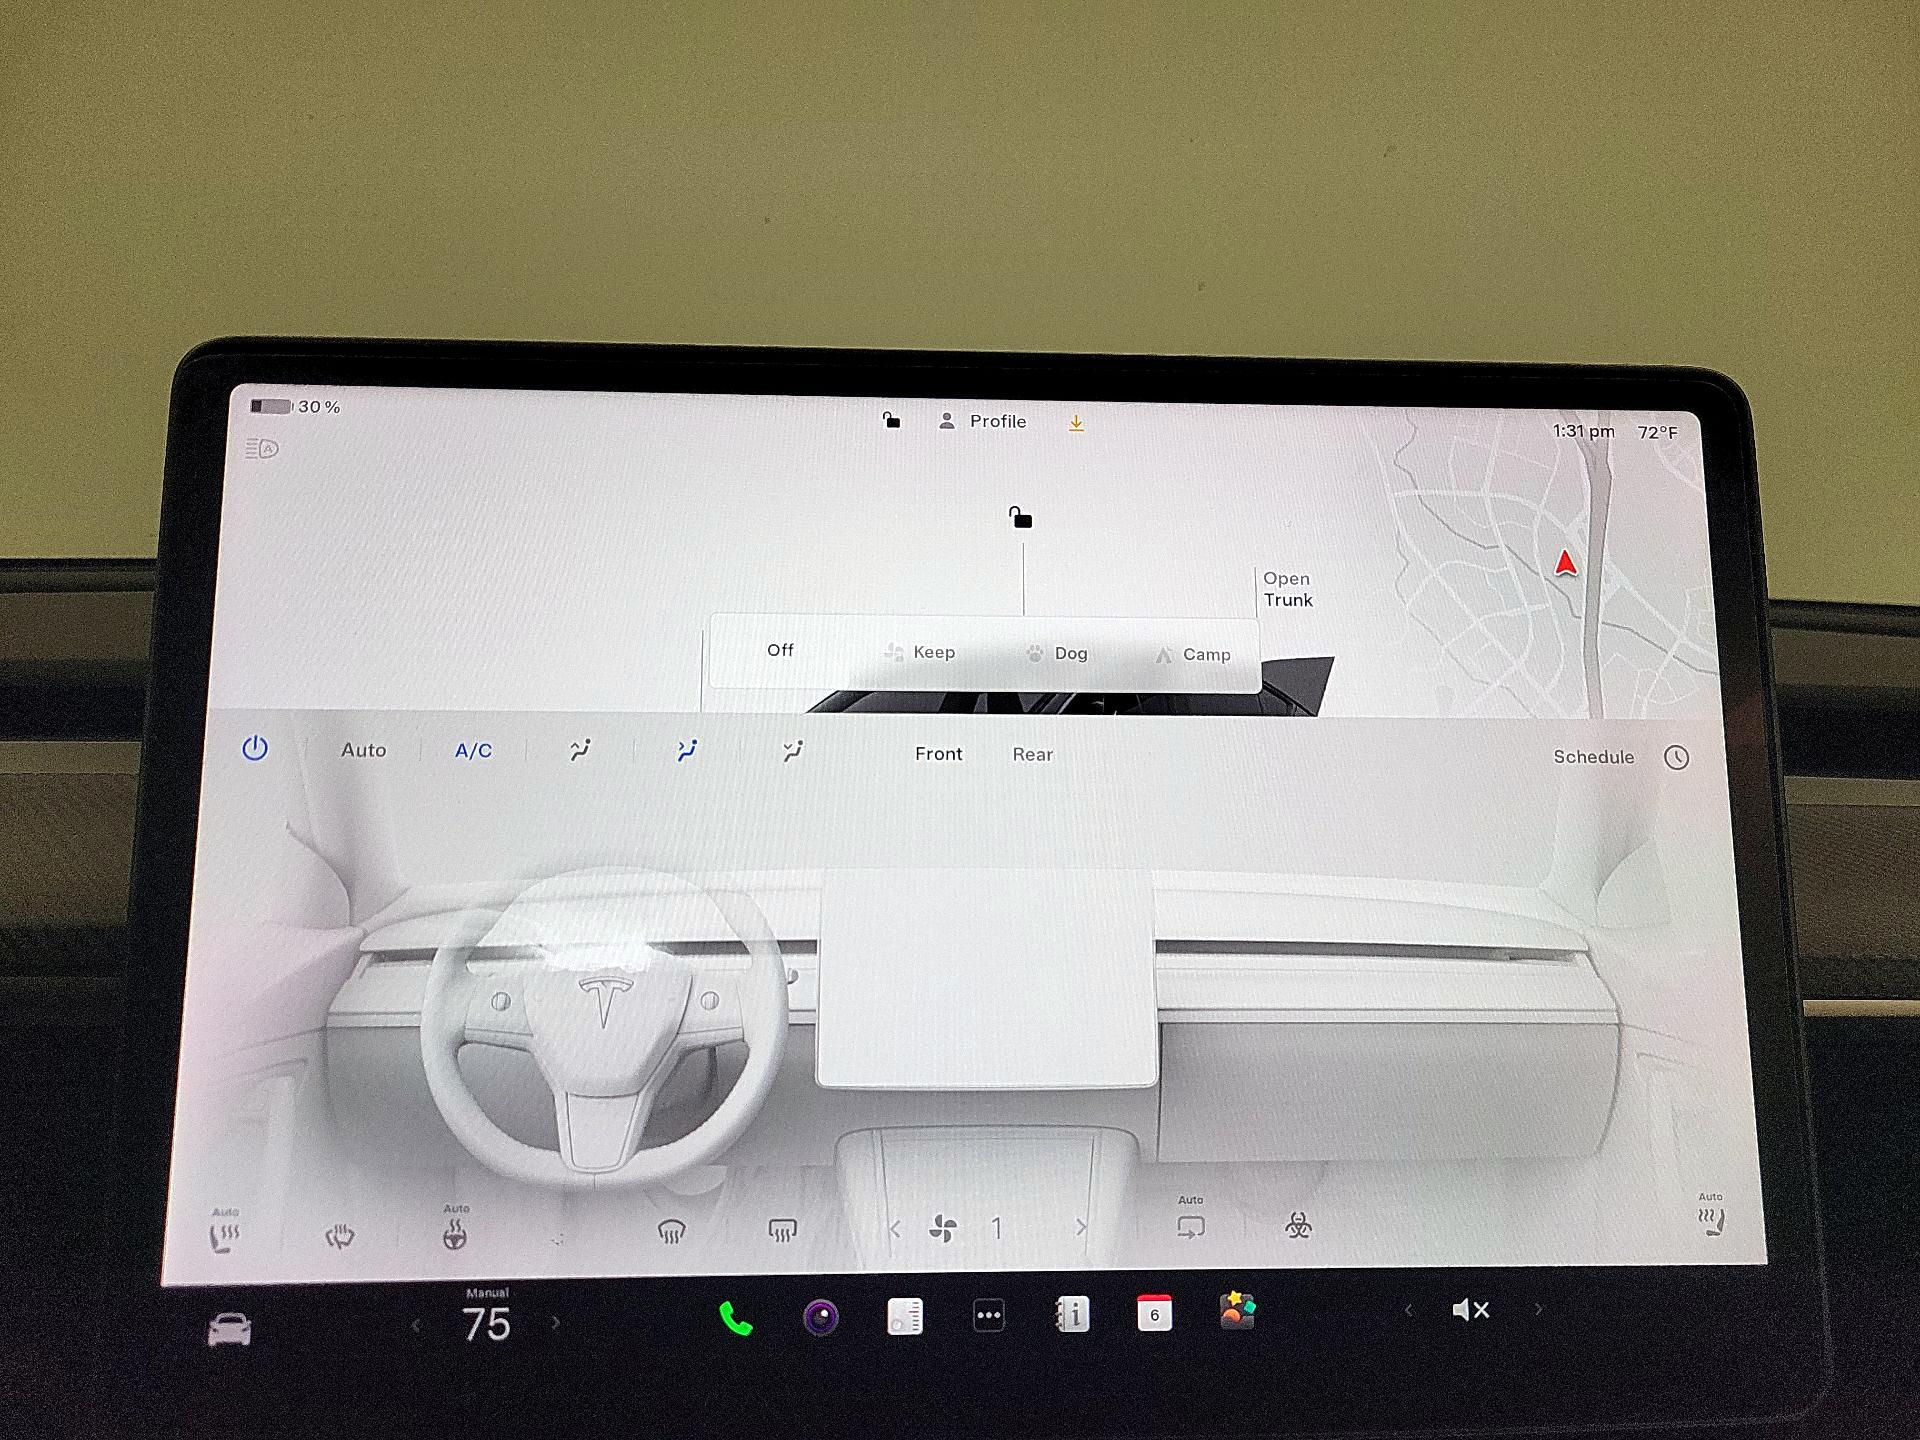Screen dimensions: 1920x1440
Task: Enable Bioweapon Defense Mode biohazard icon
Action: click(x=1298, y=1225)
